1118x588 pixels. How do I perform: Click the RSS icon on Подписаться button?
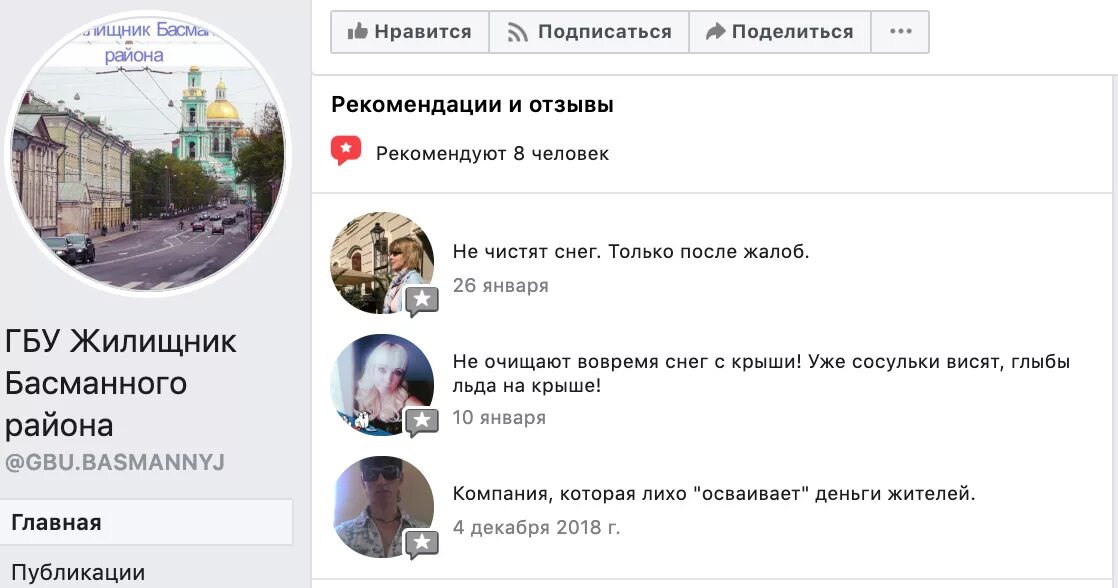coord(517,32)
